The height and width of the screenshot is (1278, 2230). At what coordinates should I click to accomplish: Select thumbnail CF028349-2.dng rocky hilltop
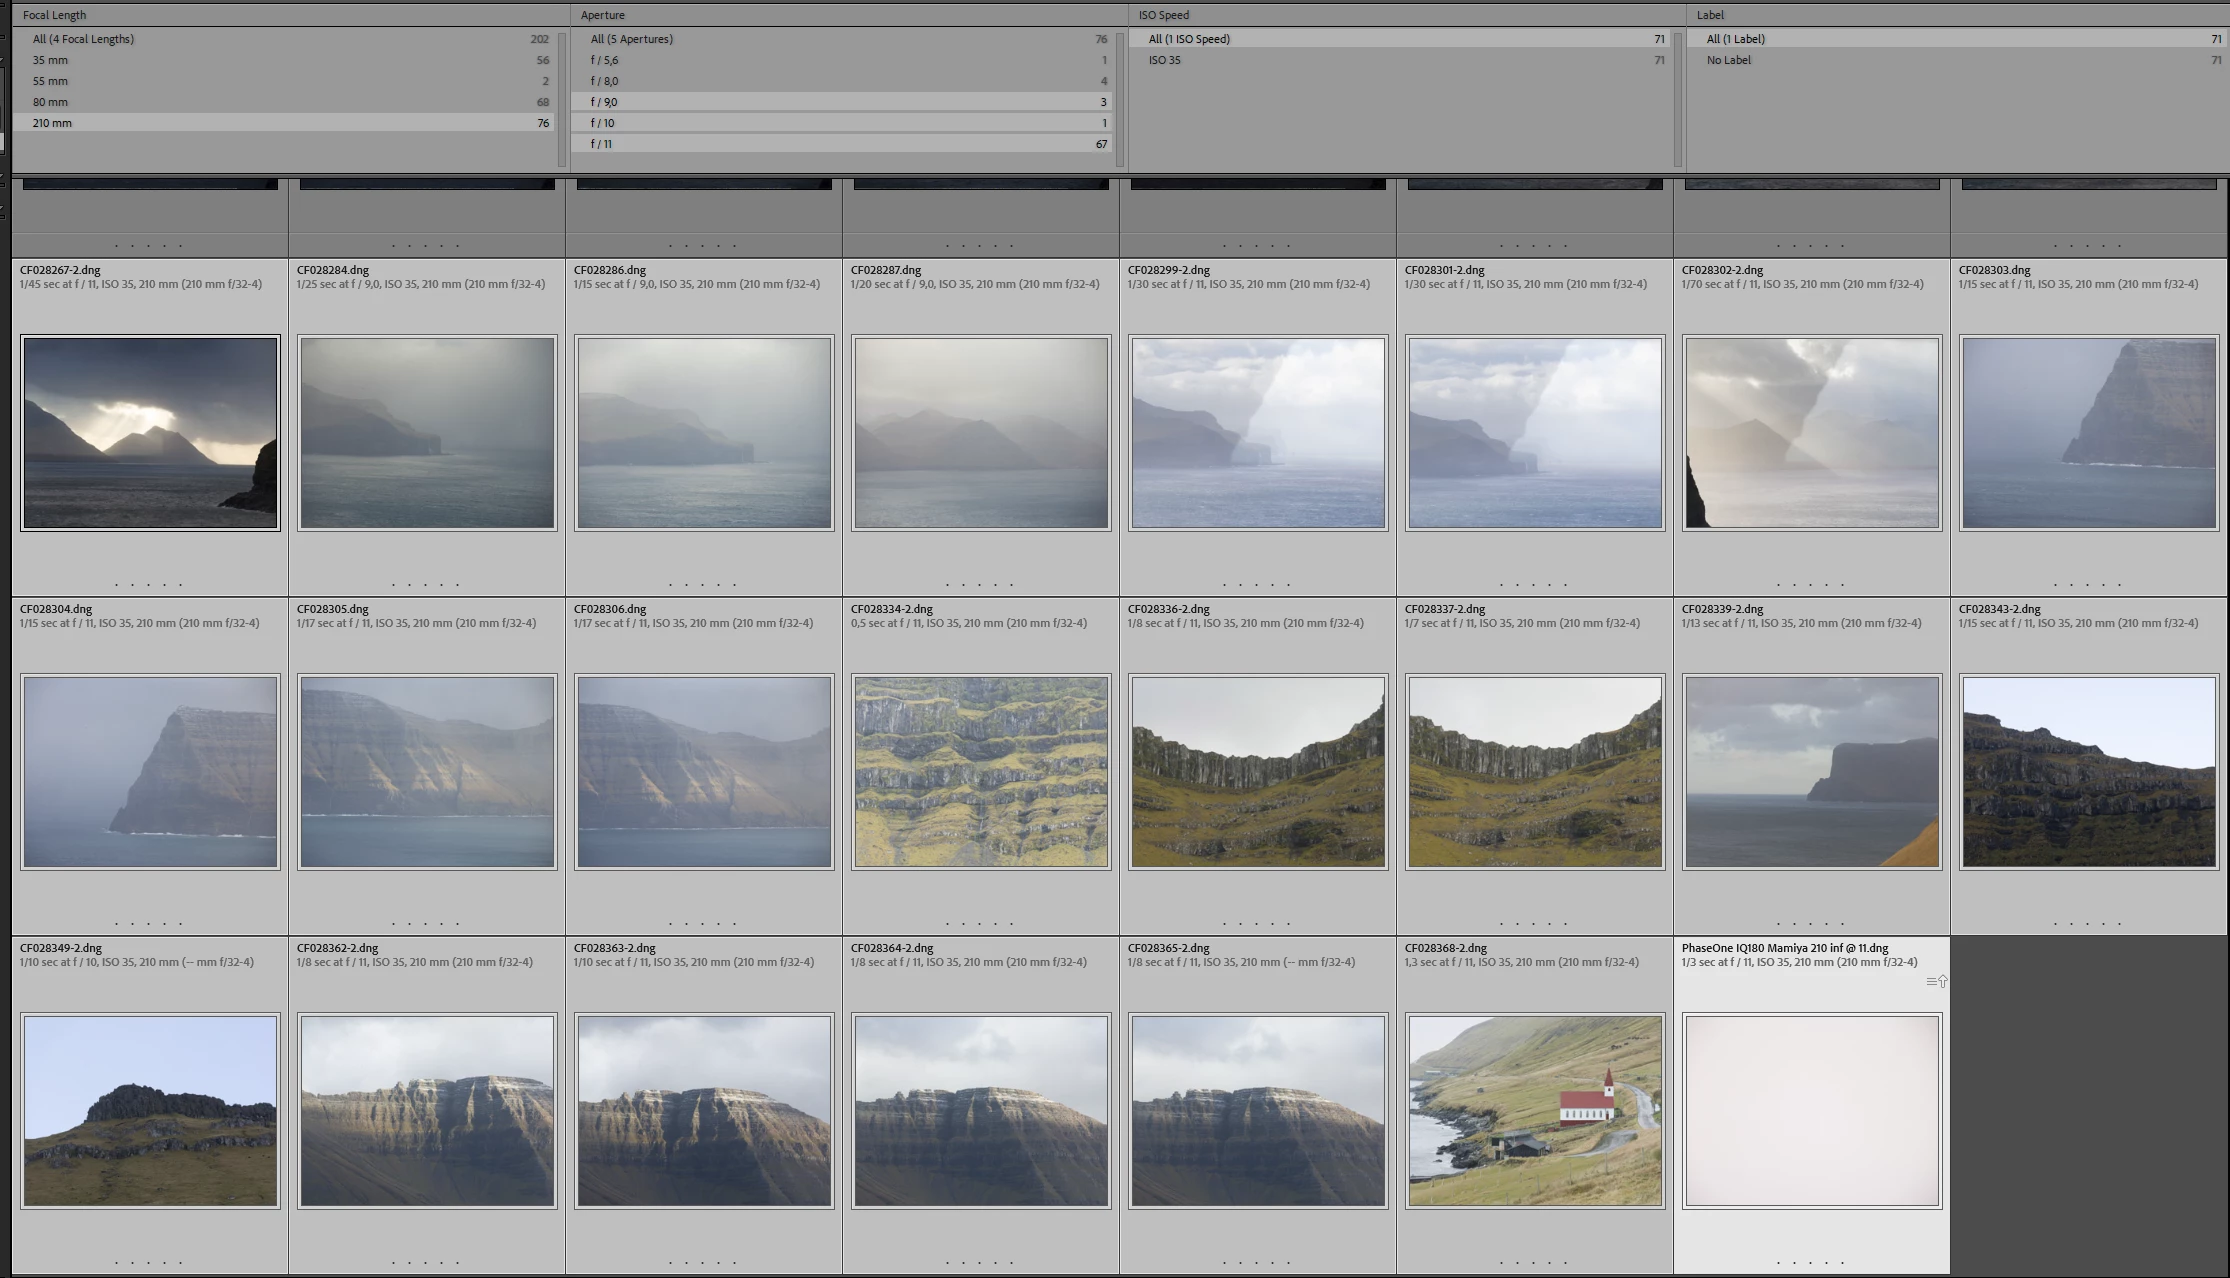[150, 1110]
